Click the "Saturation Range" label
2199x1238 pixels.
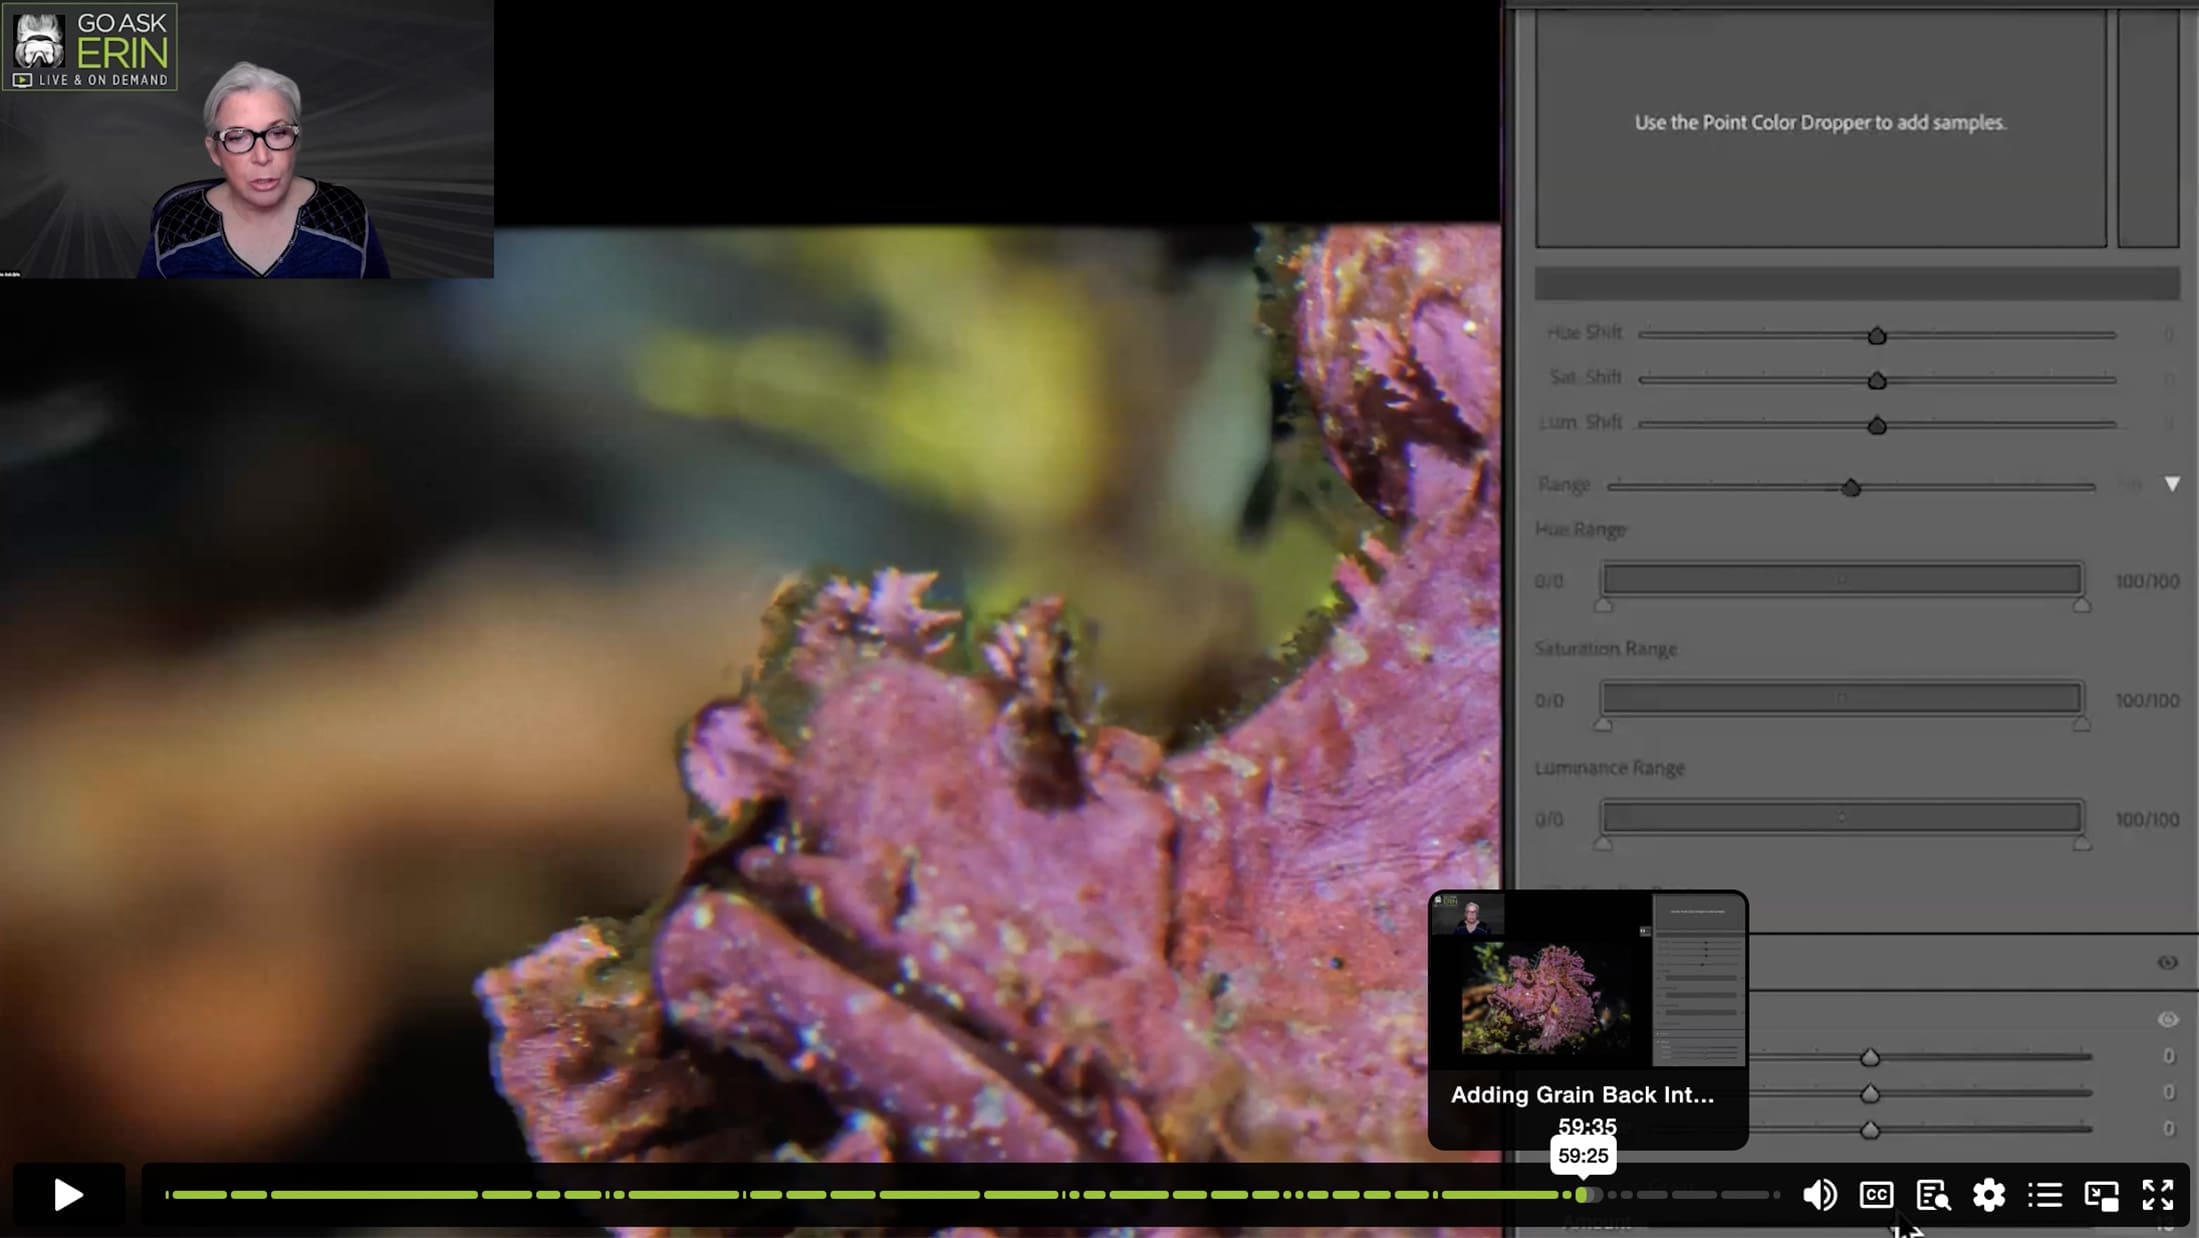click(1606, 649)
